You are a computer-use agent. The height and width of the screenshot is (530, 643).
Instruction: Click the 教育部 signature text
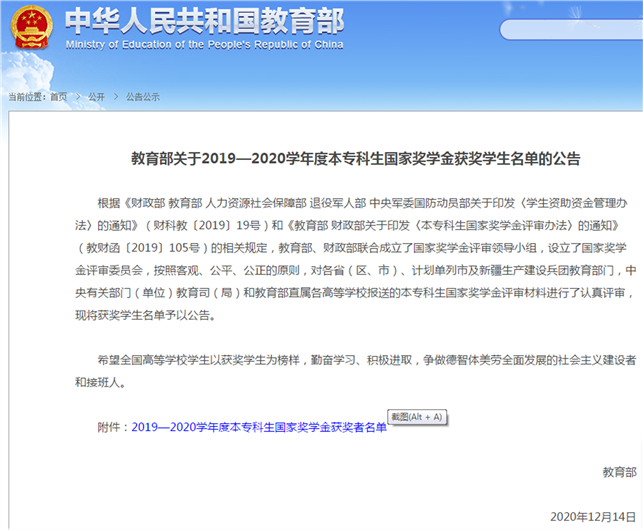pyautogui.click(x=619, y=472)
